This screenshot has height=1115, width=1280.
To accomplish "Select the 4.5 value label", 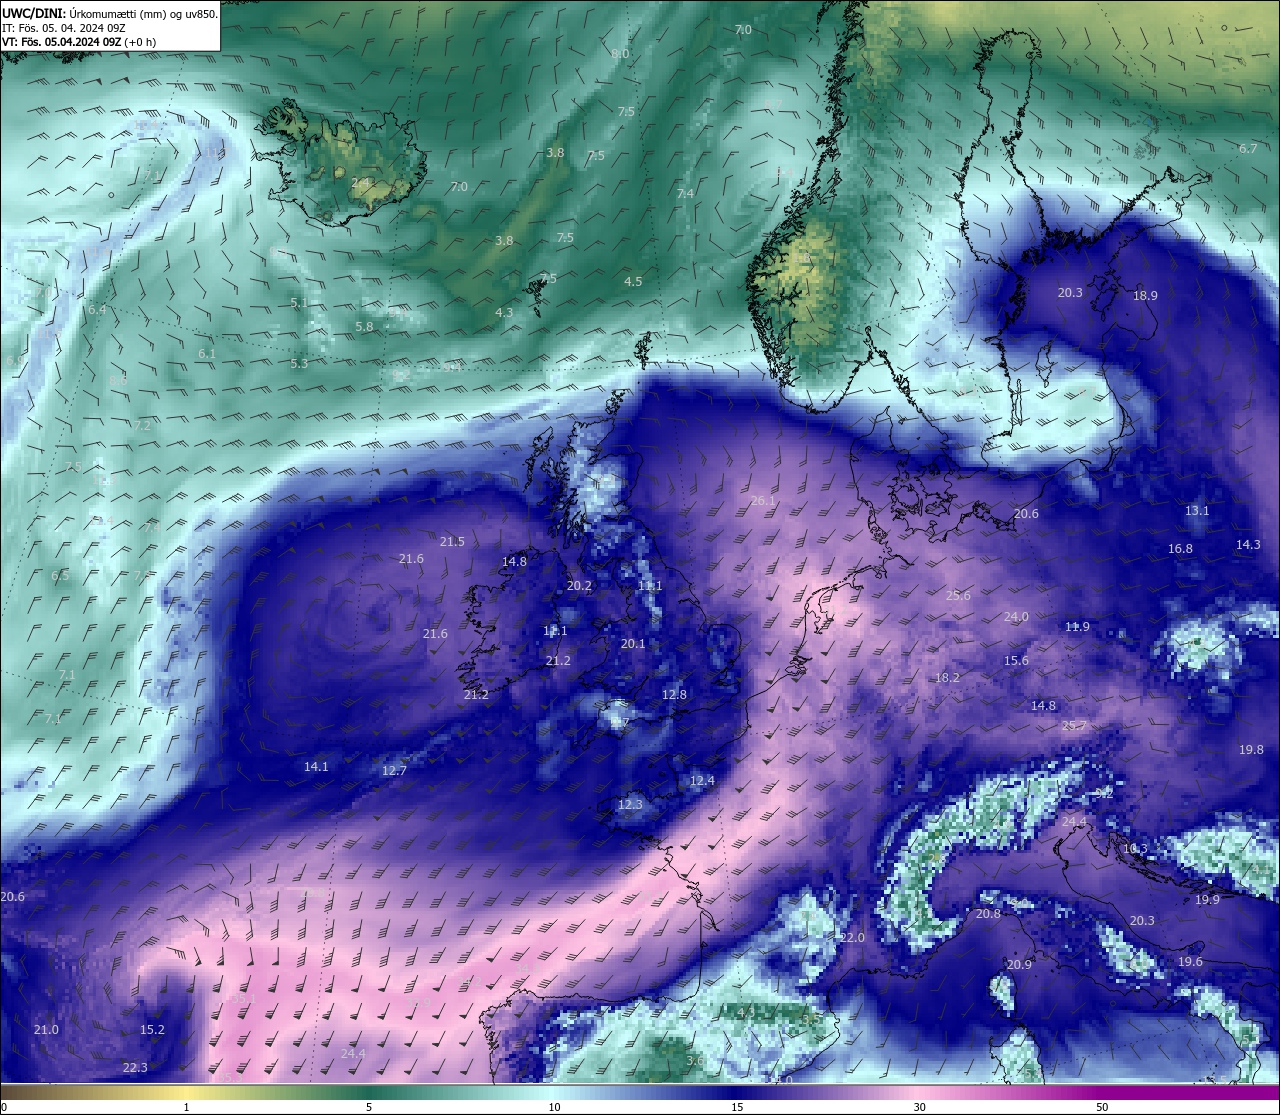I will coord(633,281).
